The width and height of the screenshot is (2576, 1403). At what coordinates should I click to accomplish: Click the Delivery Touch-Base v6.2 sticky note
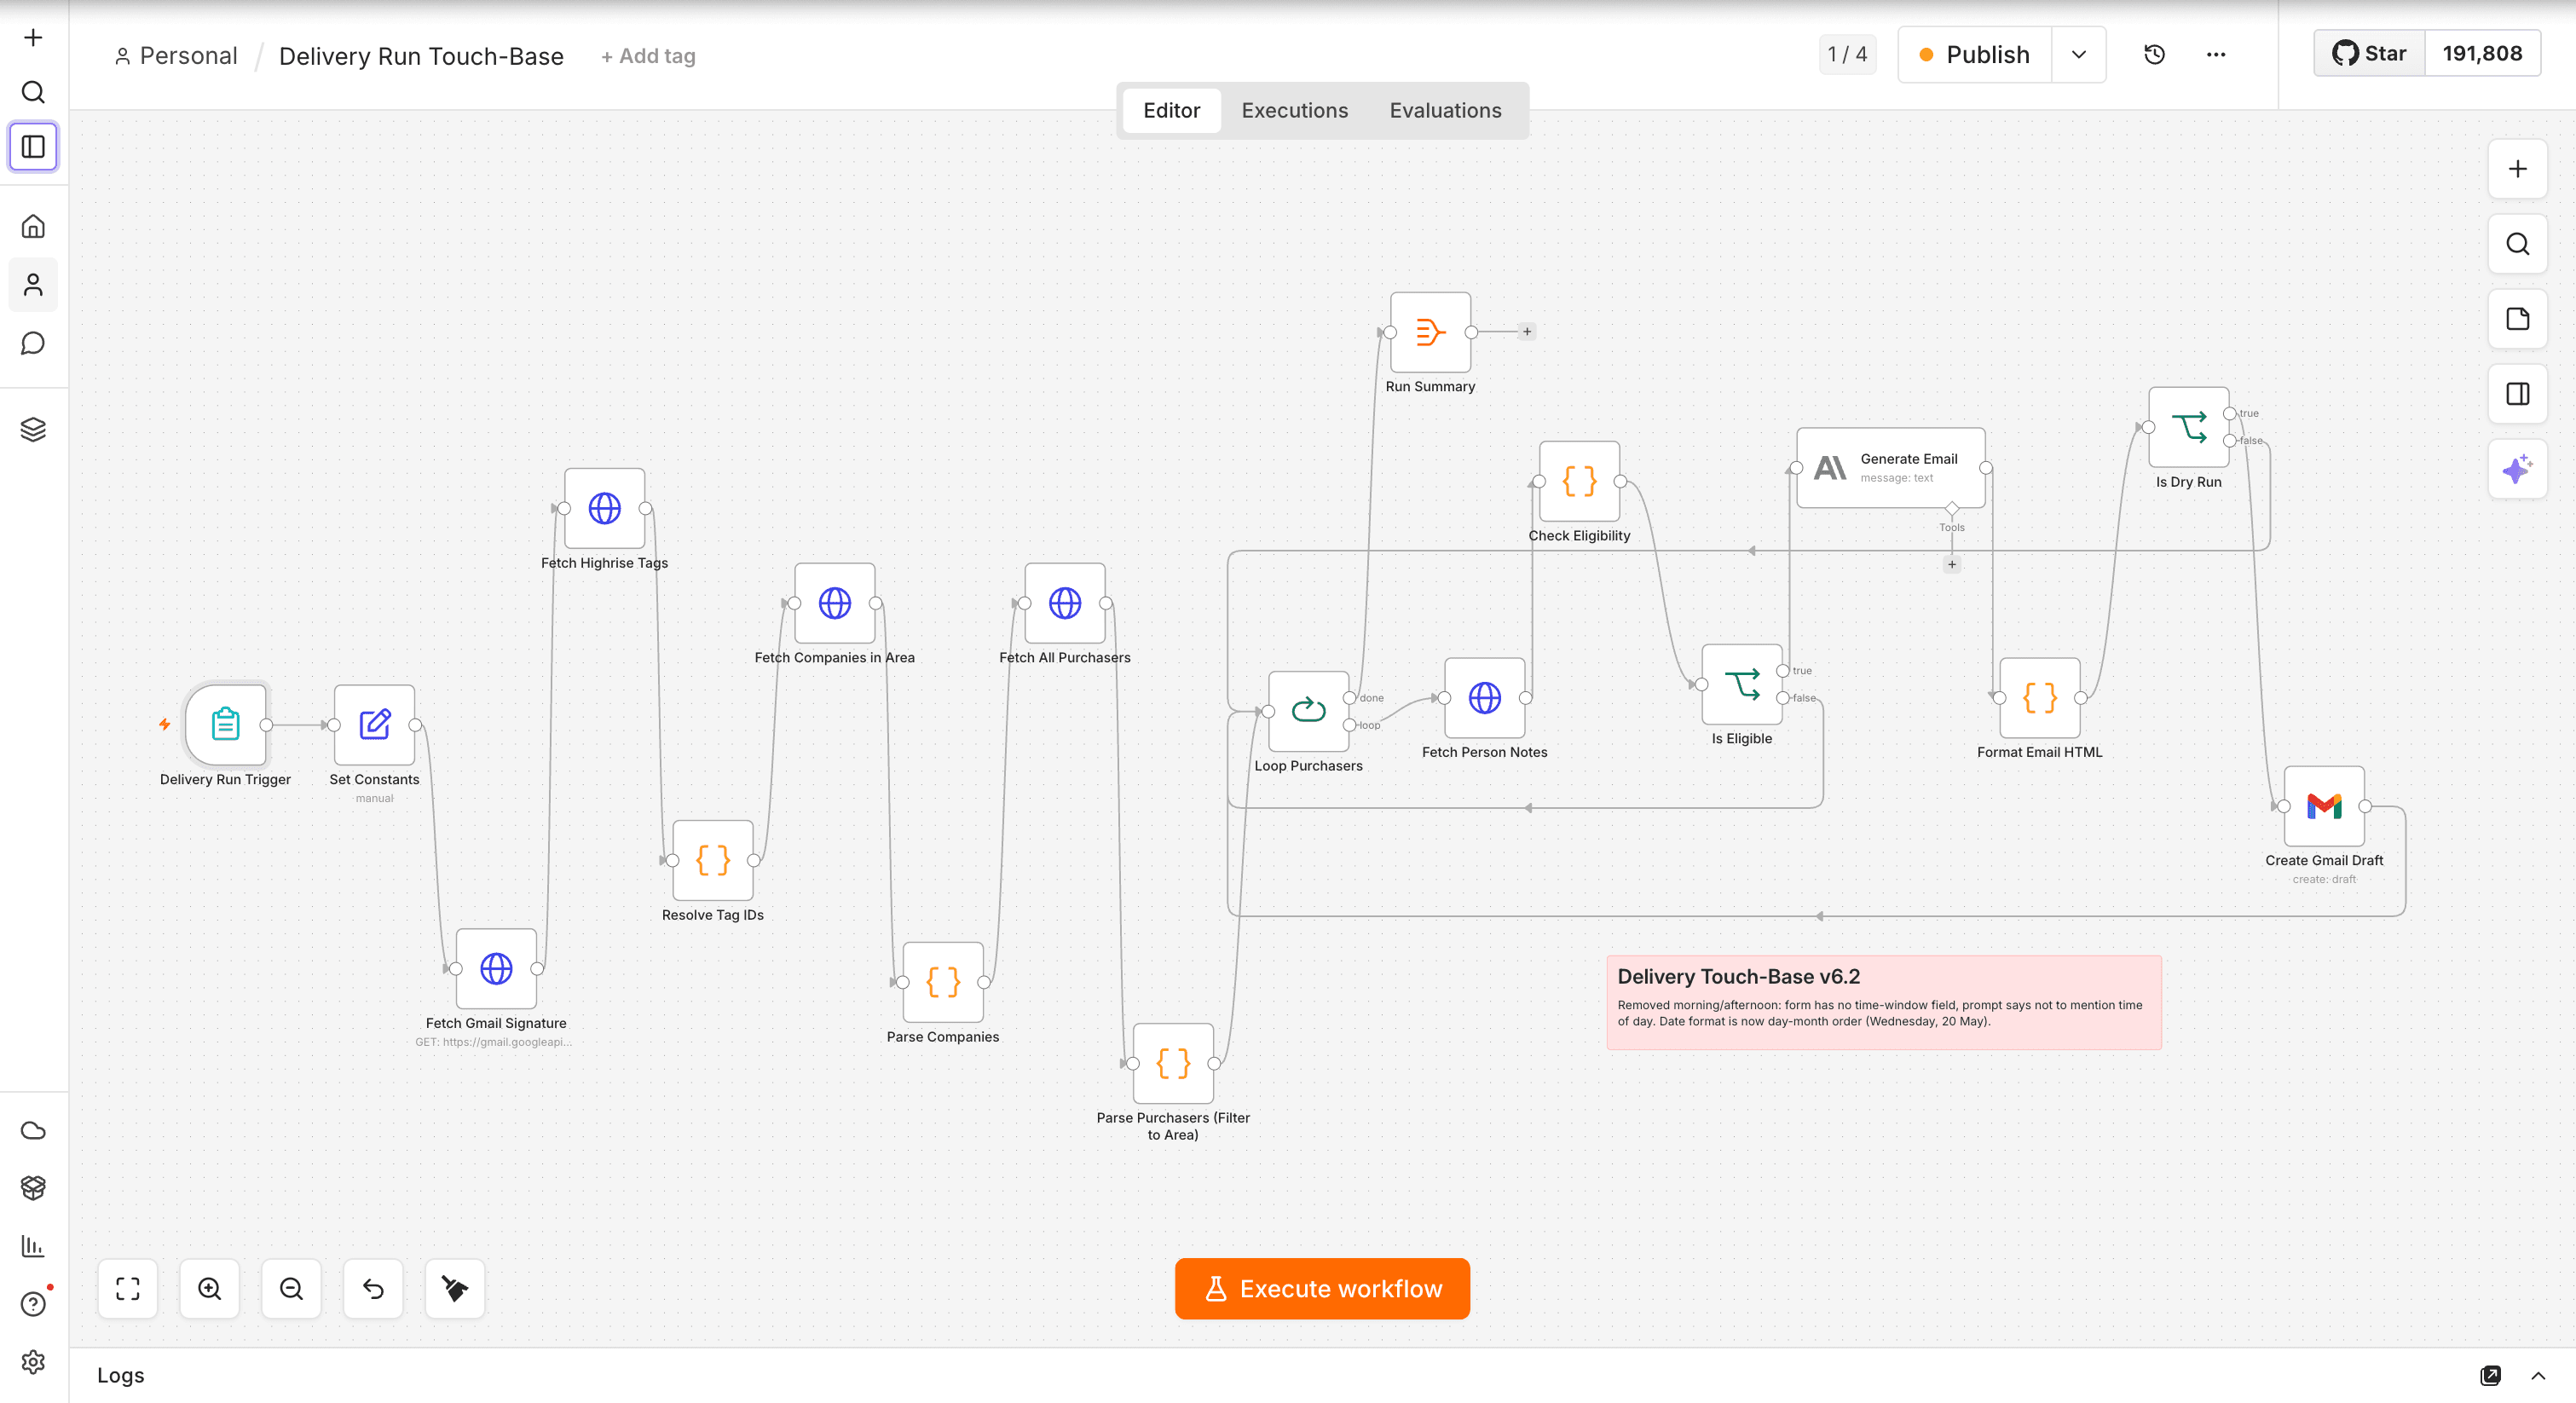[1883, 1002]
